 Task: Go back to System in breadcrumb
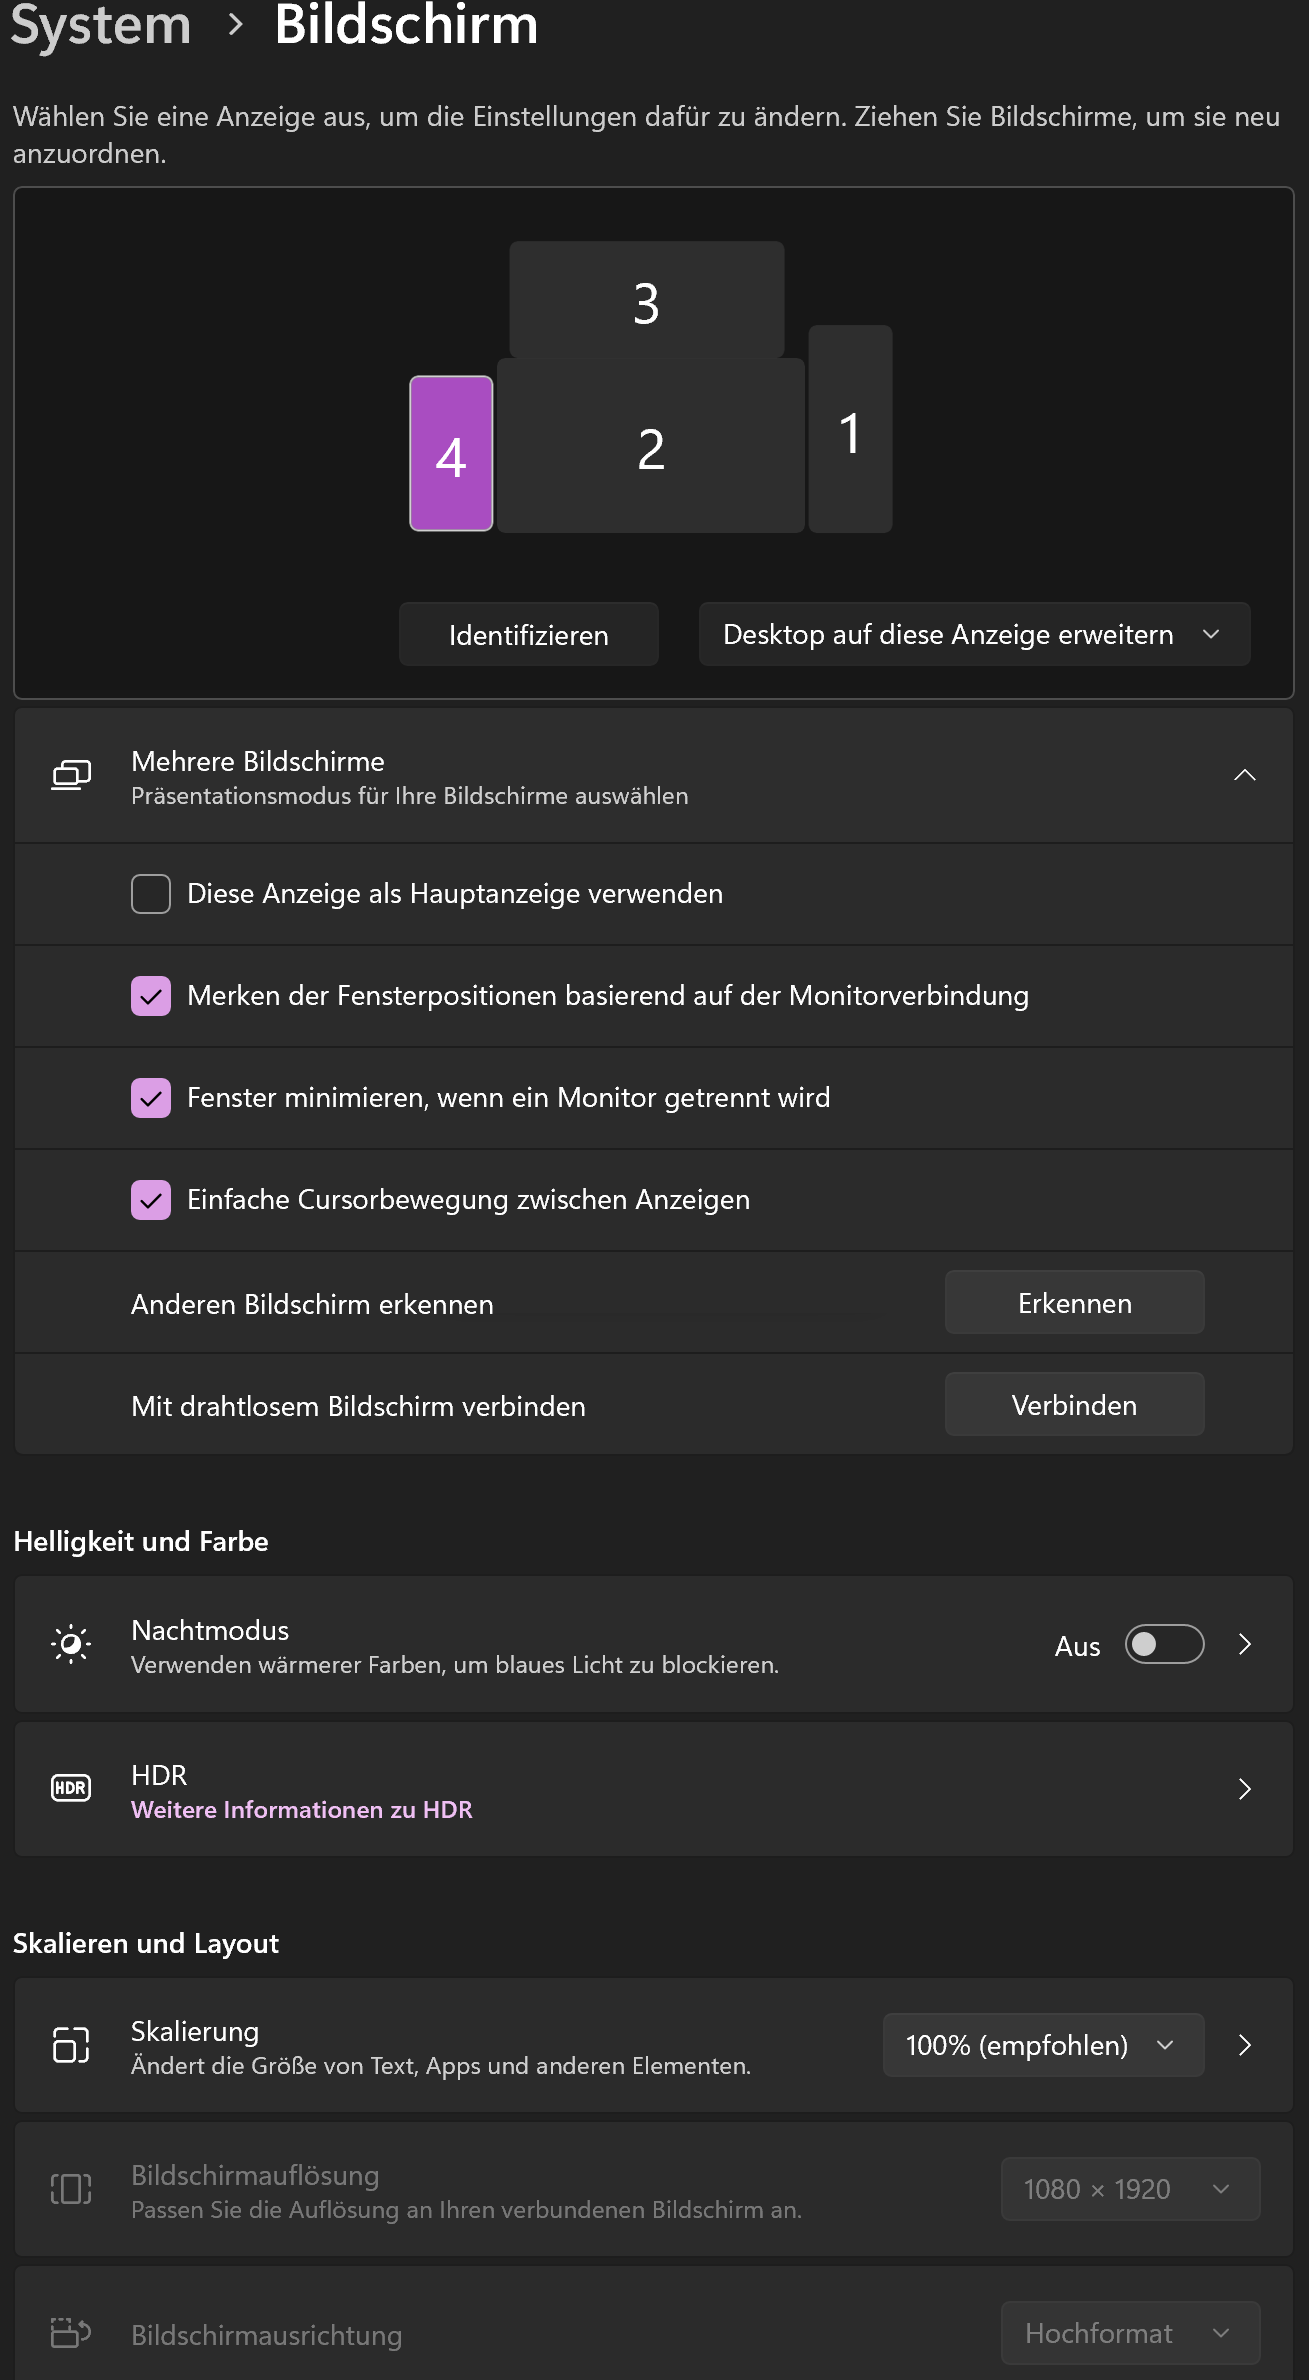(x=100, y=25)
